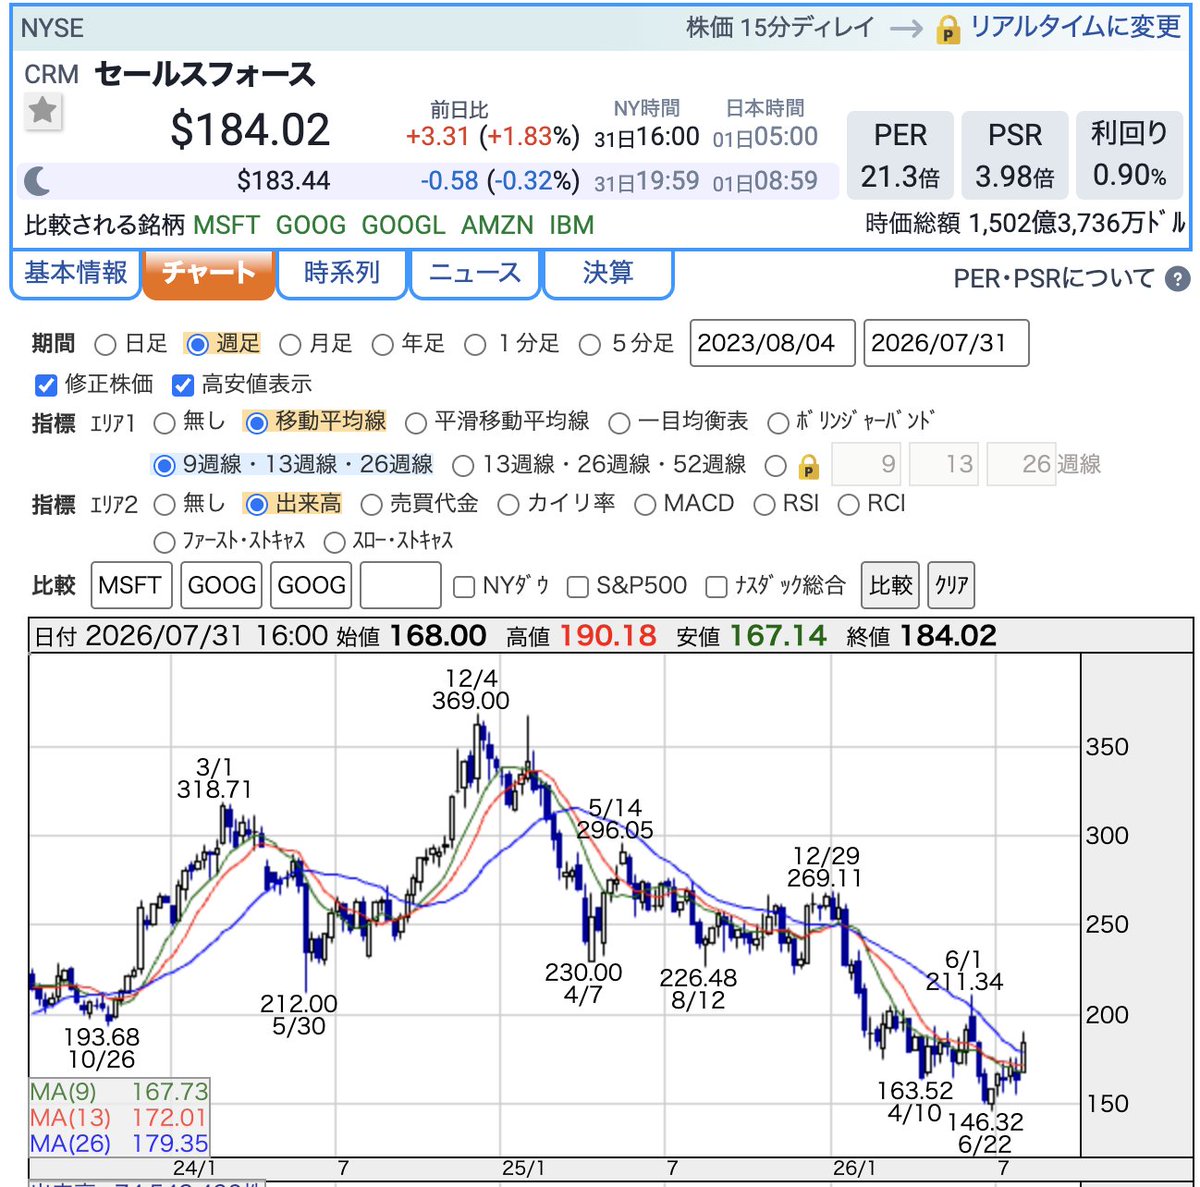Click the favorite star icon for CRM
The image size is (1200, 1187).
pyautogui.click(x=43, y=110)
